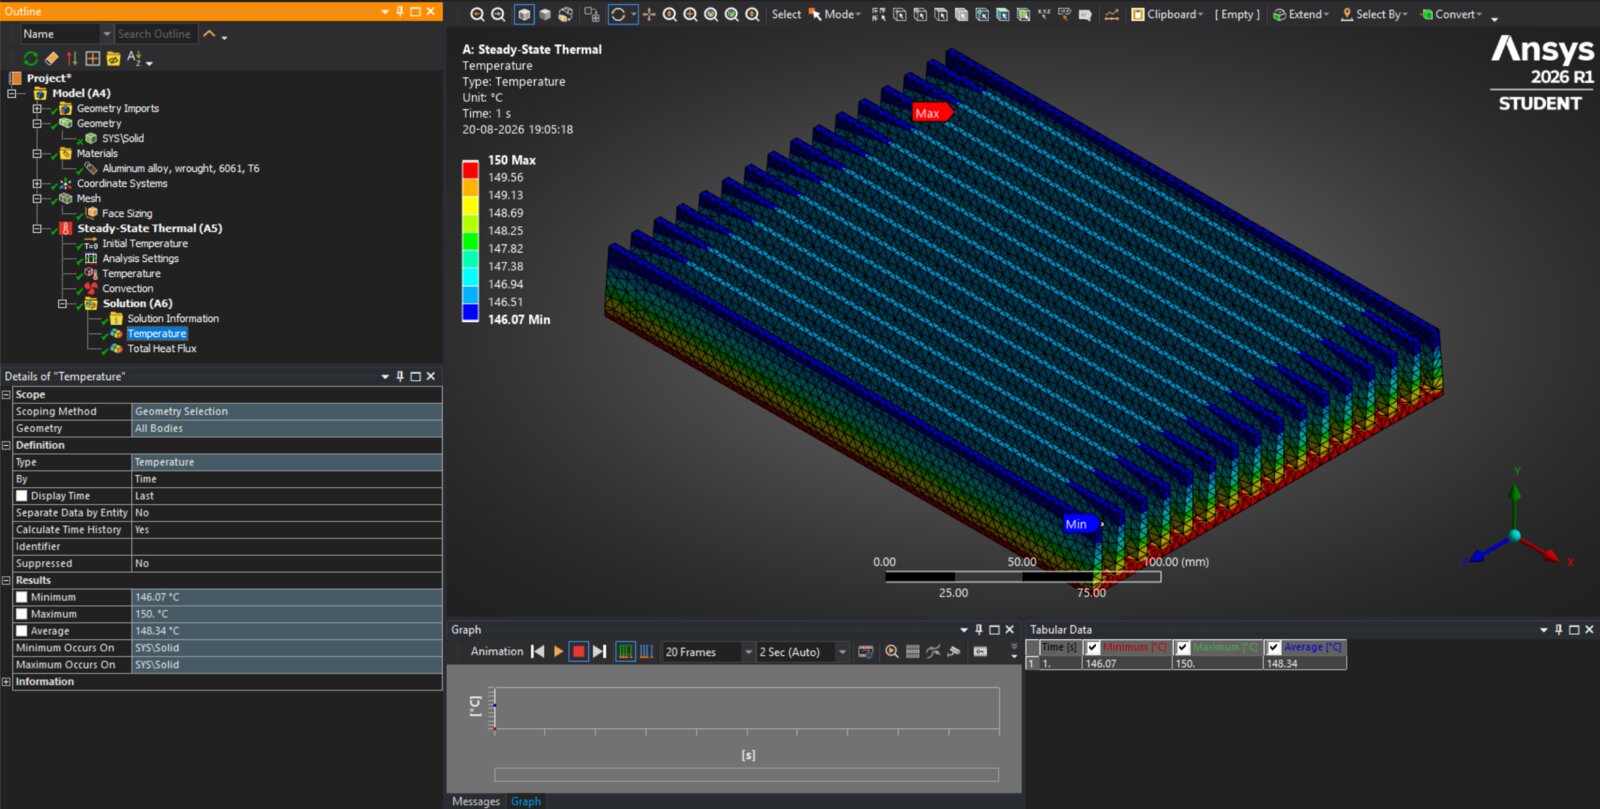Toggle the Average result checkbox in Details
The image size is (1600, 809).
pyautogui.click(x=21, y=631)
